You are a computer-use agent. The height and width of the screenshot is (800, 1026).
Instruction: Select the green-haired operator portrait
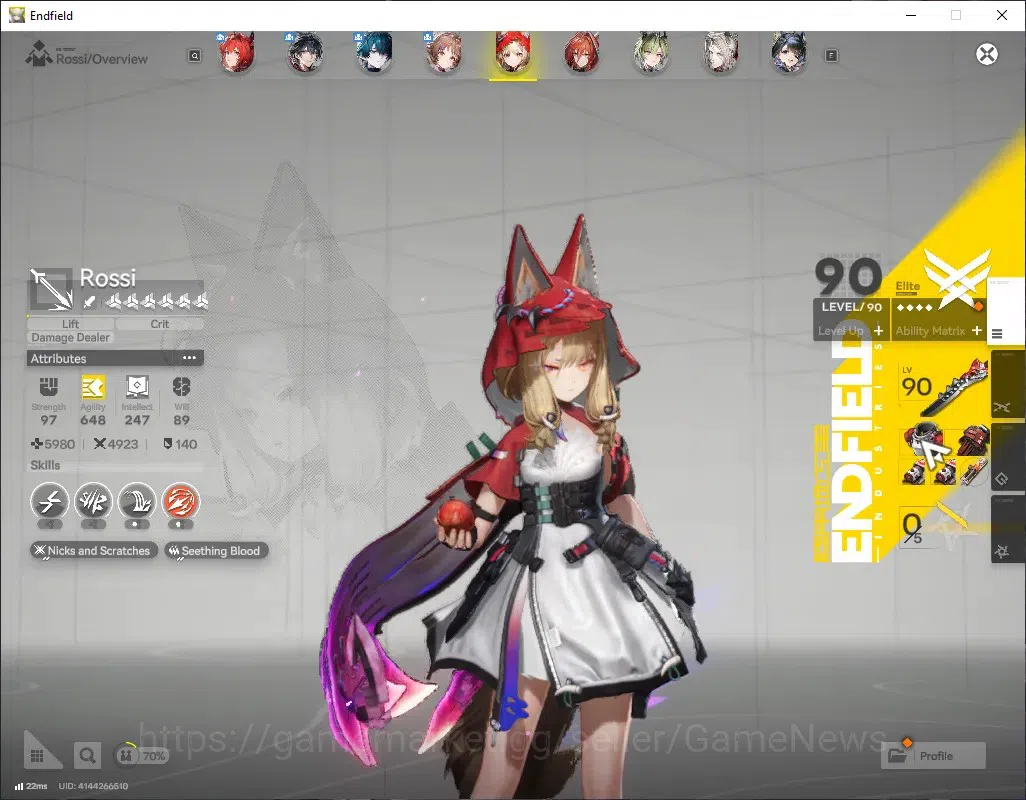click(x=651, y=52)
